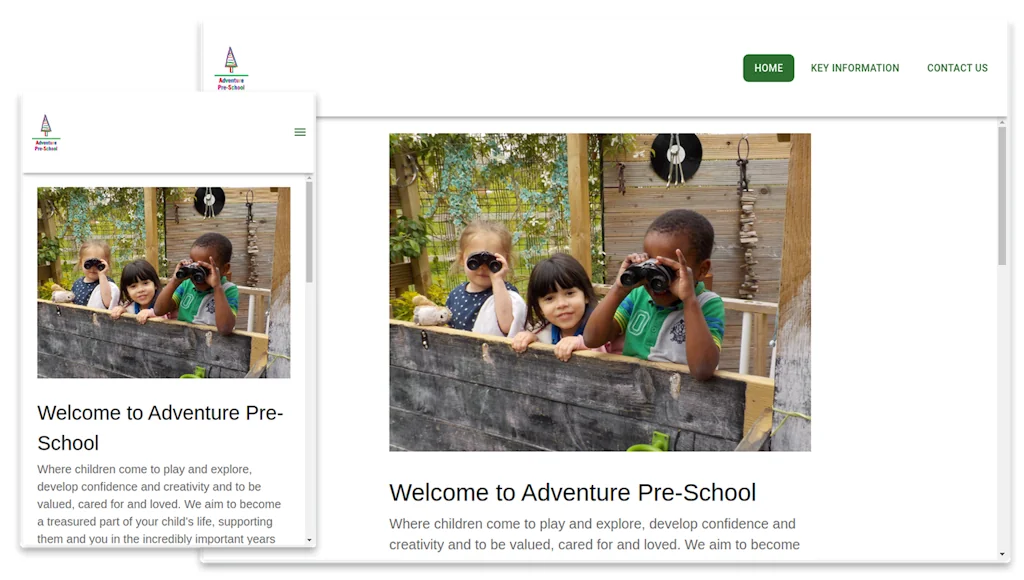1024x580 pixels.
Task: Click the mobile paragraph about 'develop confidence and creativity'
Action: pyautogui.click(x=159, y=504)
